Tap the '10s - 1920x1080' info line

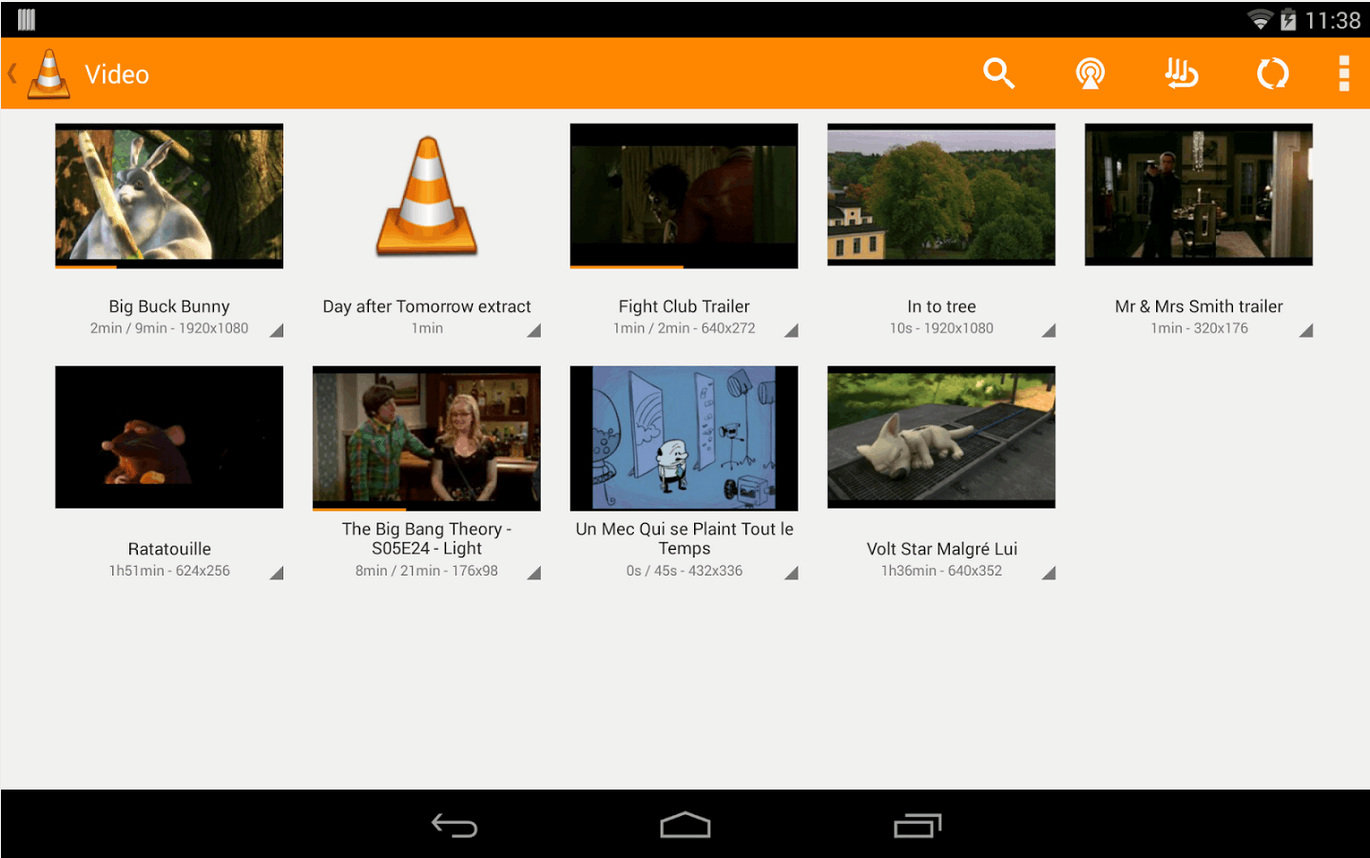941,328
